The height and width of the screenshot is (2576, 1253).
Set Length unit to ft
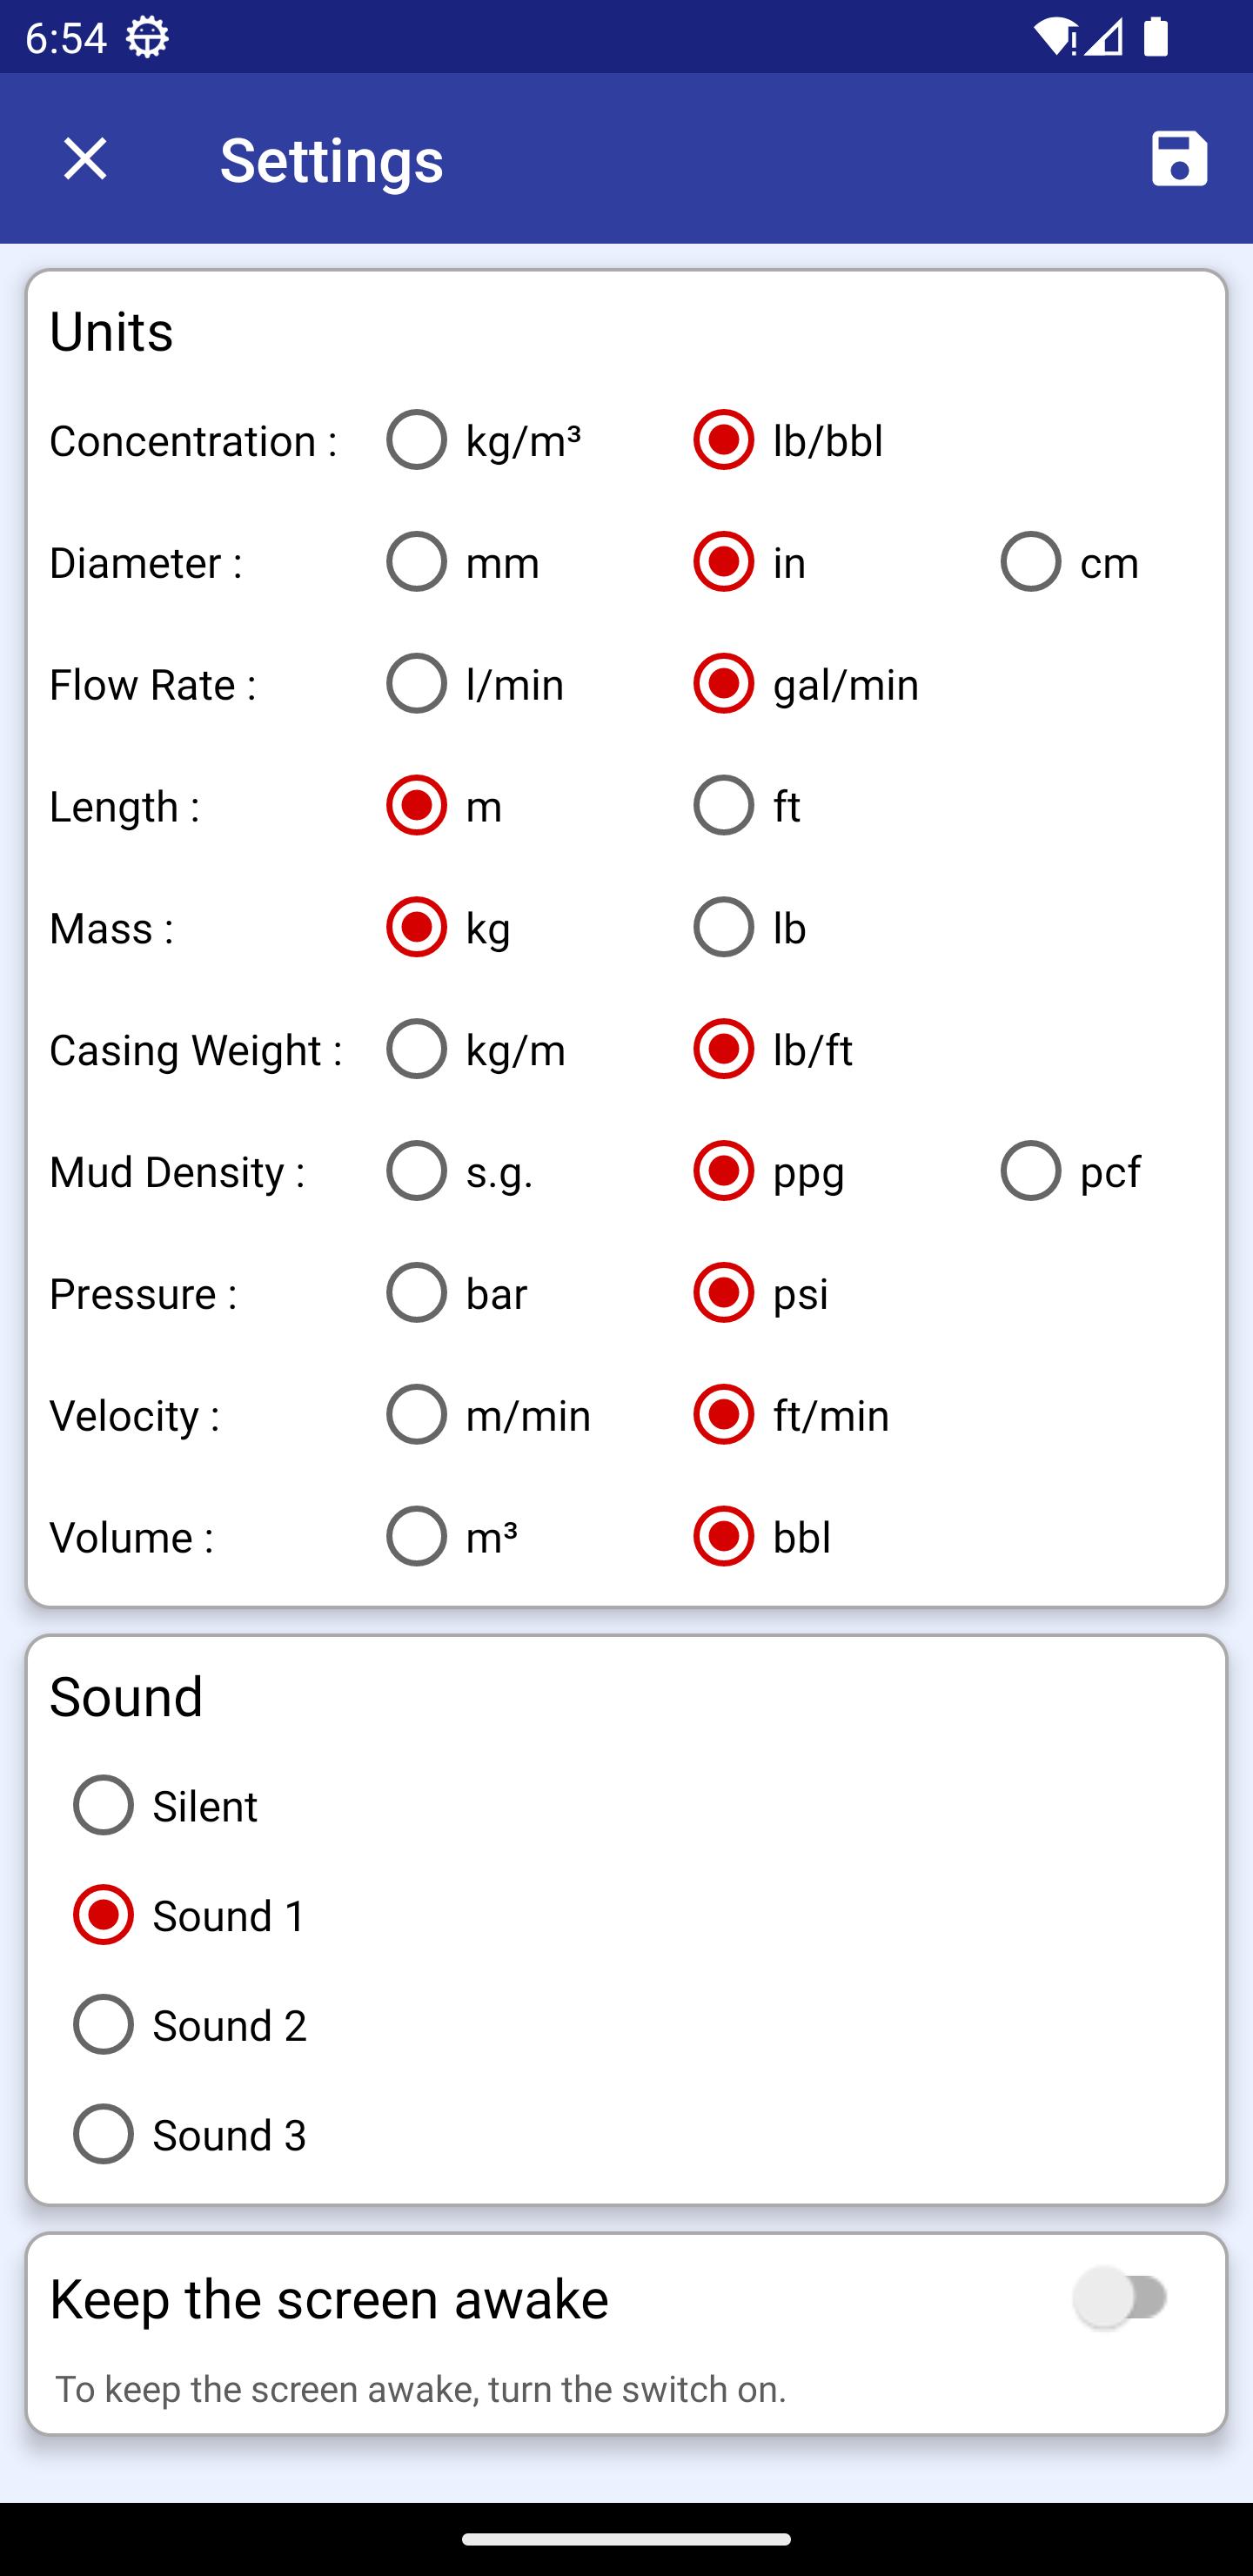[746, 806]
